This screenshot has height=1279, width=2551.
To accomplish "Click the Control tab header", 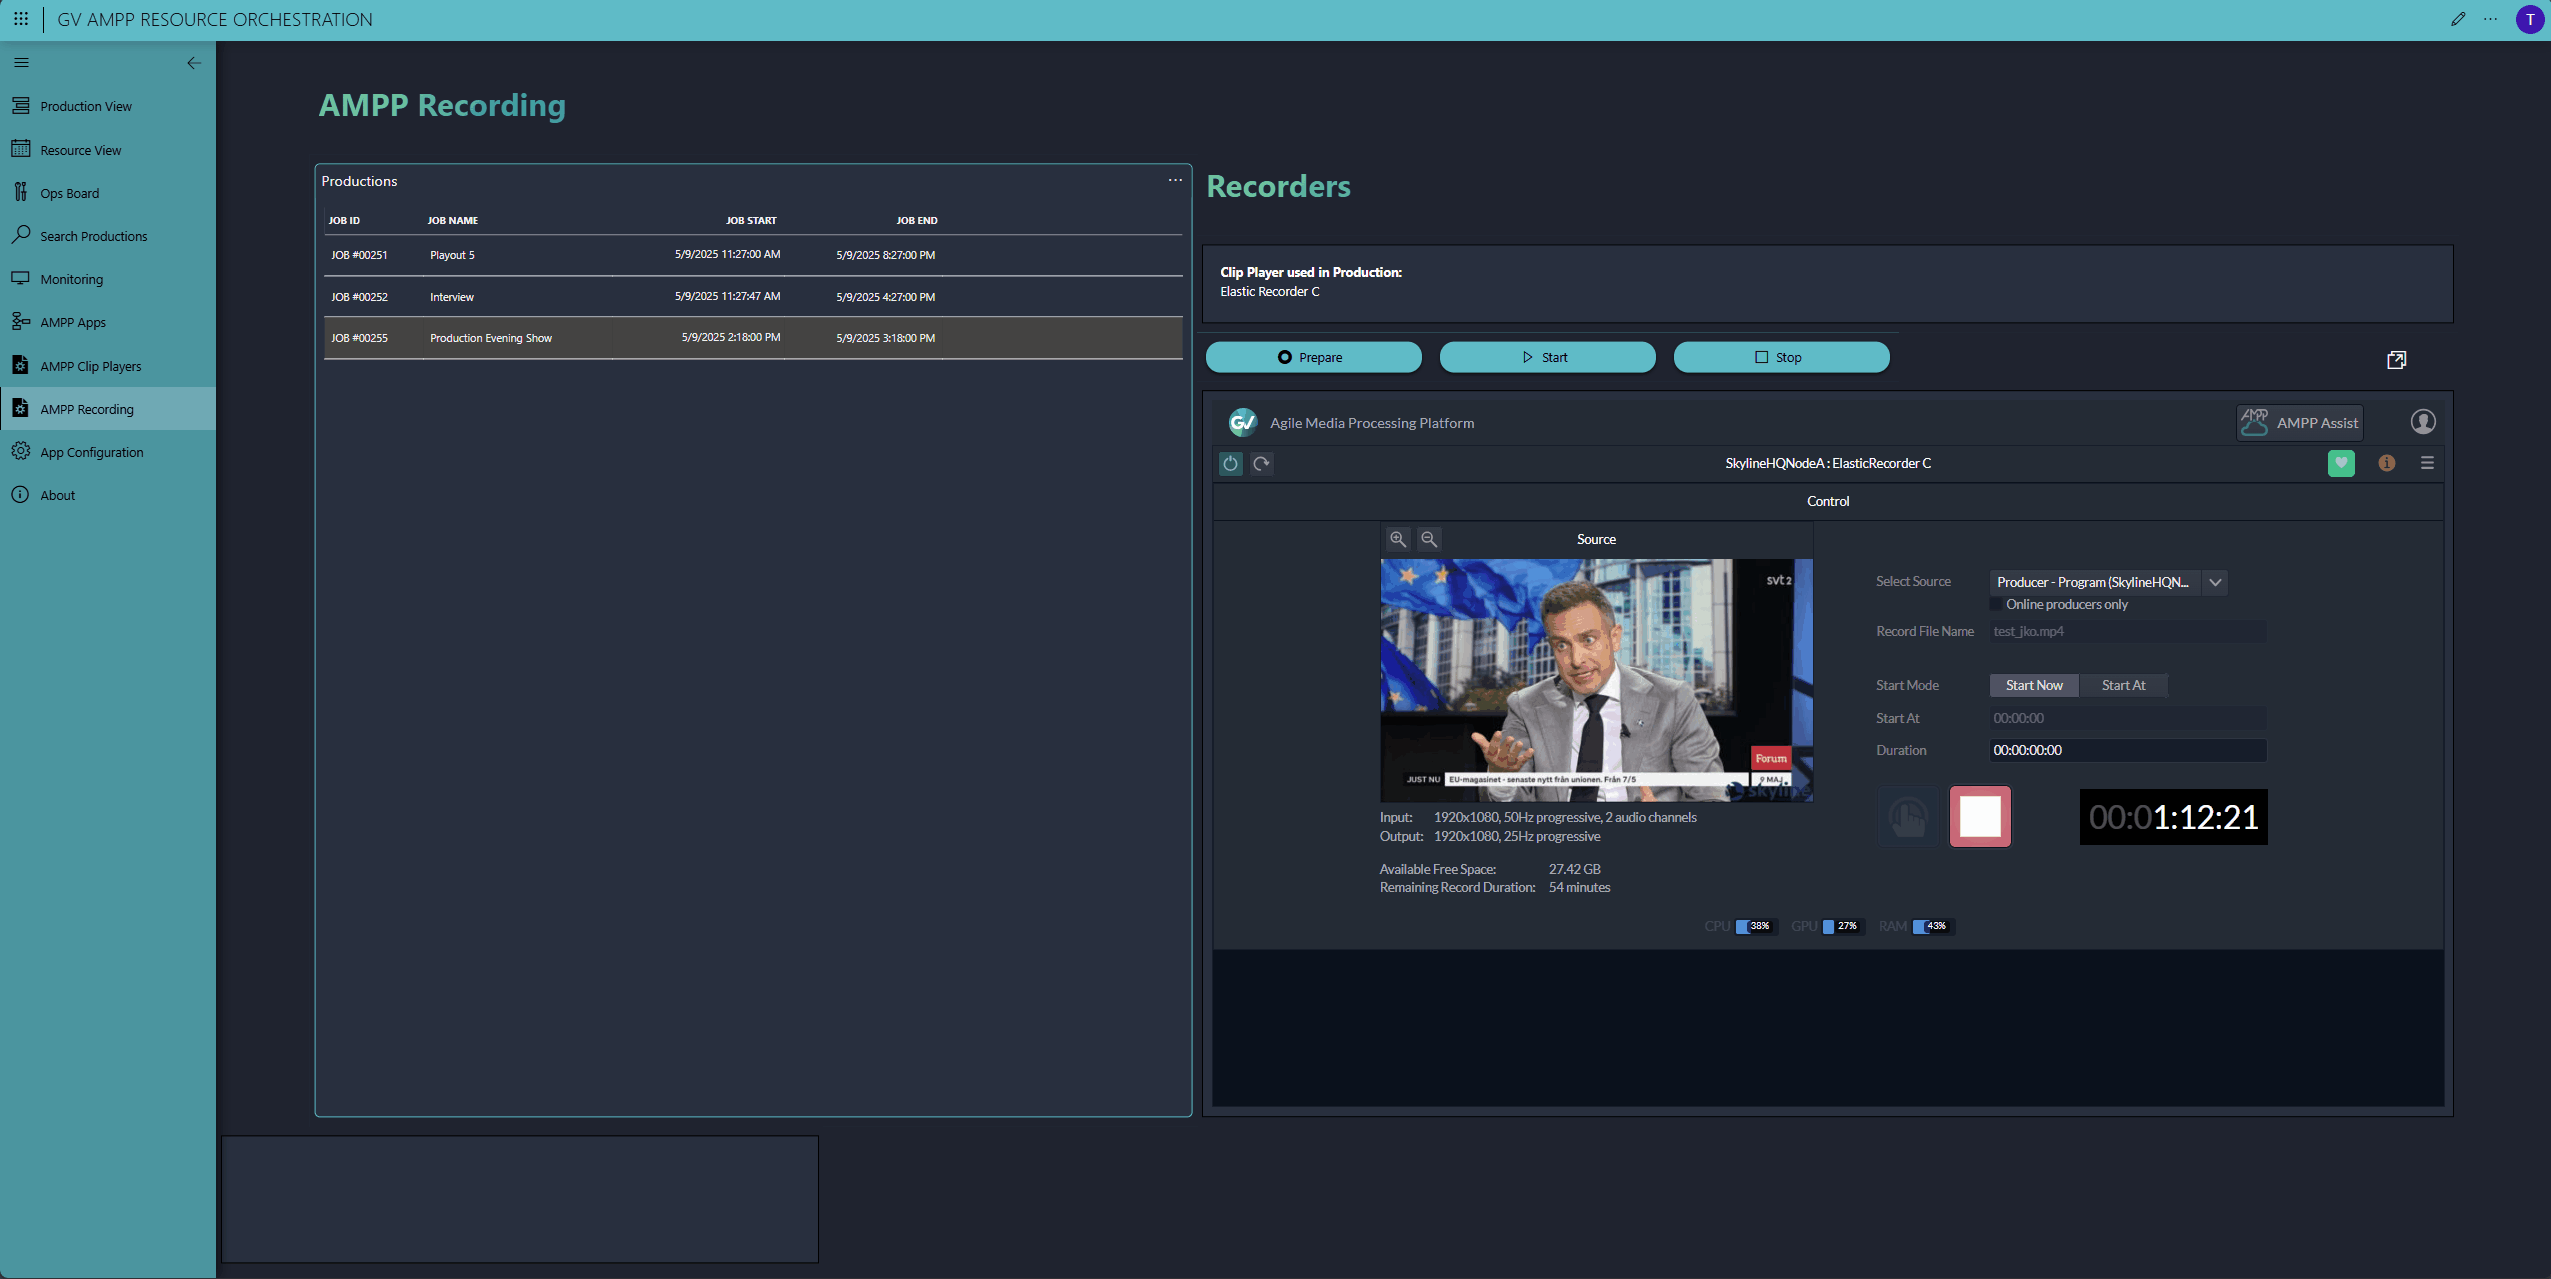I will (1828, 501).
